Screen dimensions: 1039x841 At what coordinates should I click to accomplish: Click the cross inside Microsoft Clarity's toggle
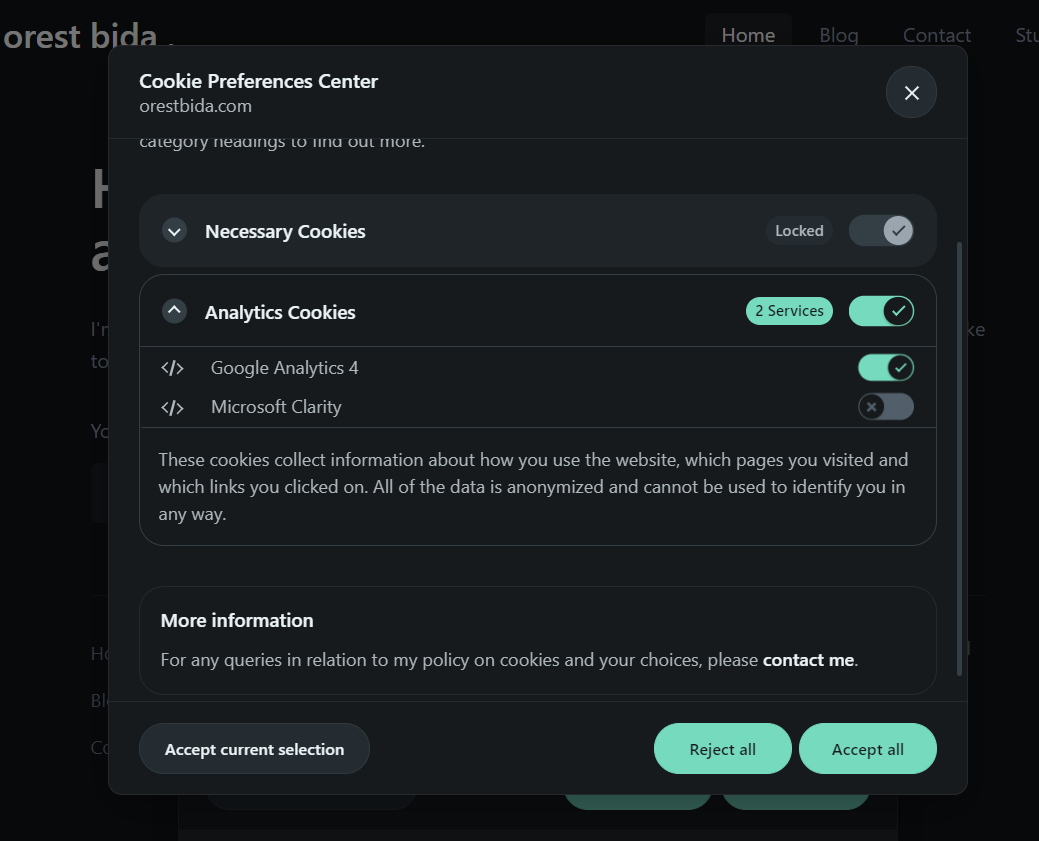[x=874, y=407]
